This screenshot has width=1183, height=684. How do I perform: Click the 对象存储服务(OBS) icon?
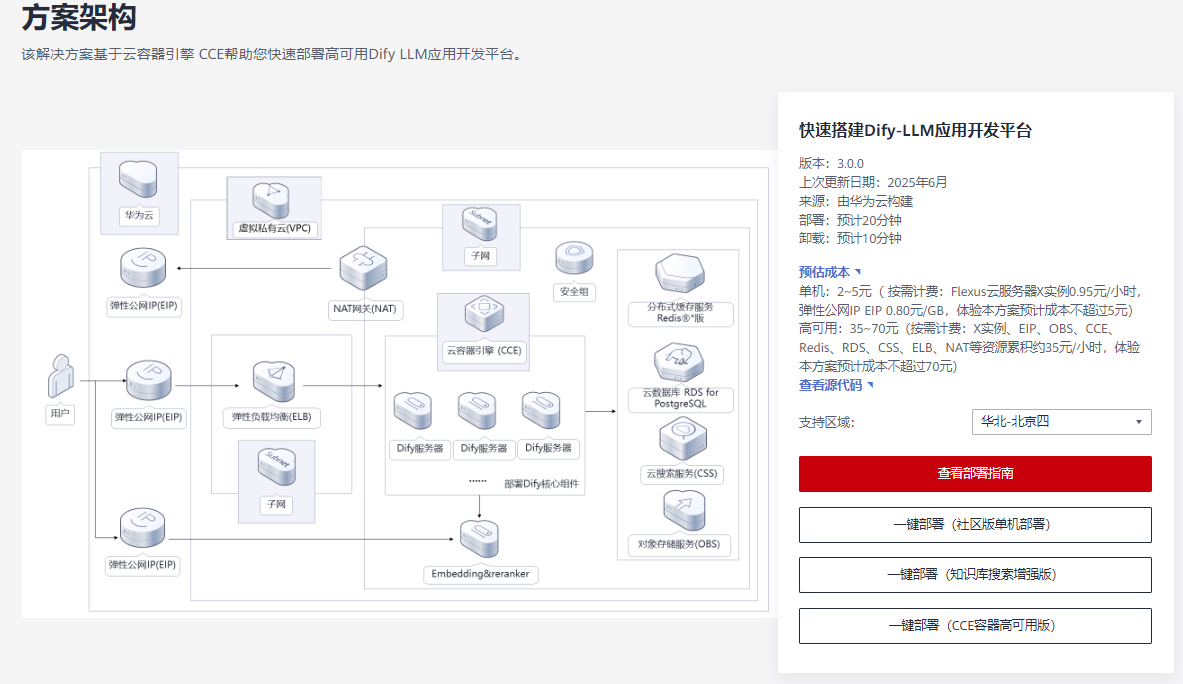click(x=684, y=511)
